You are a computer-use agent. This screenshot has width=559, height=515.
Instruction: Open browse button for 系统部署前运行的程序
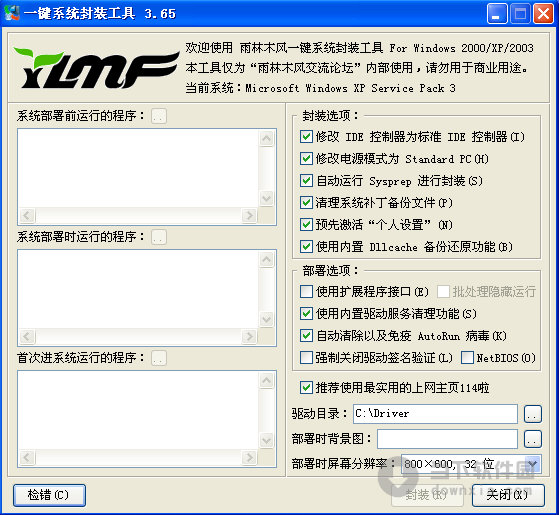click(x=159, y=116)
